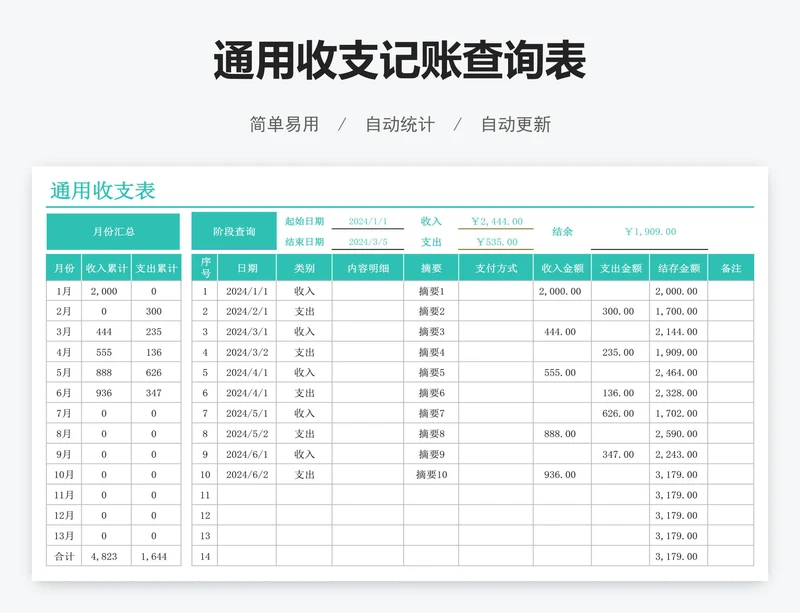
Task: Click expense total ¥535.00
Action: pyautogui.click(x=496, y=242)
